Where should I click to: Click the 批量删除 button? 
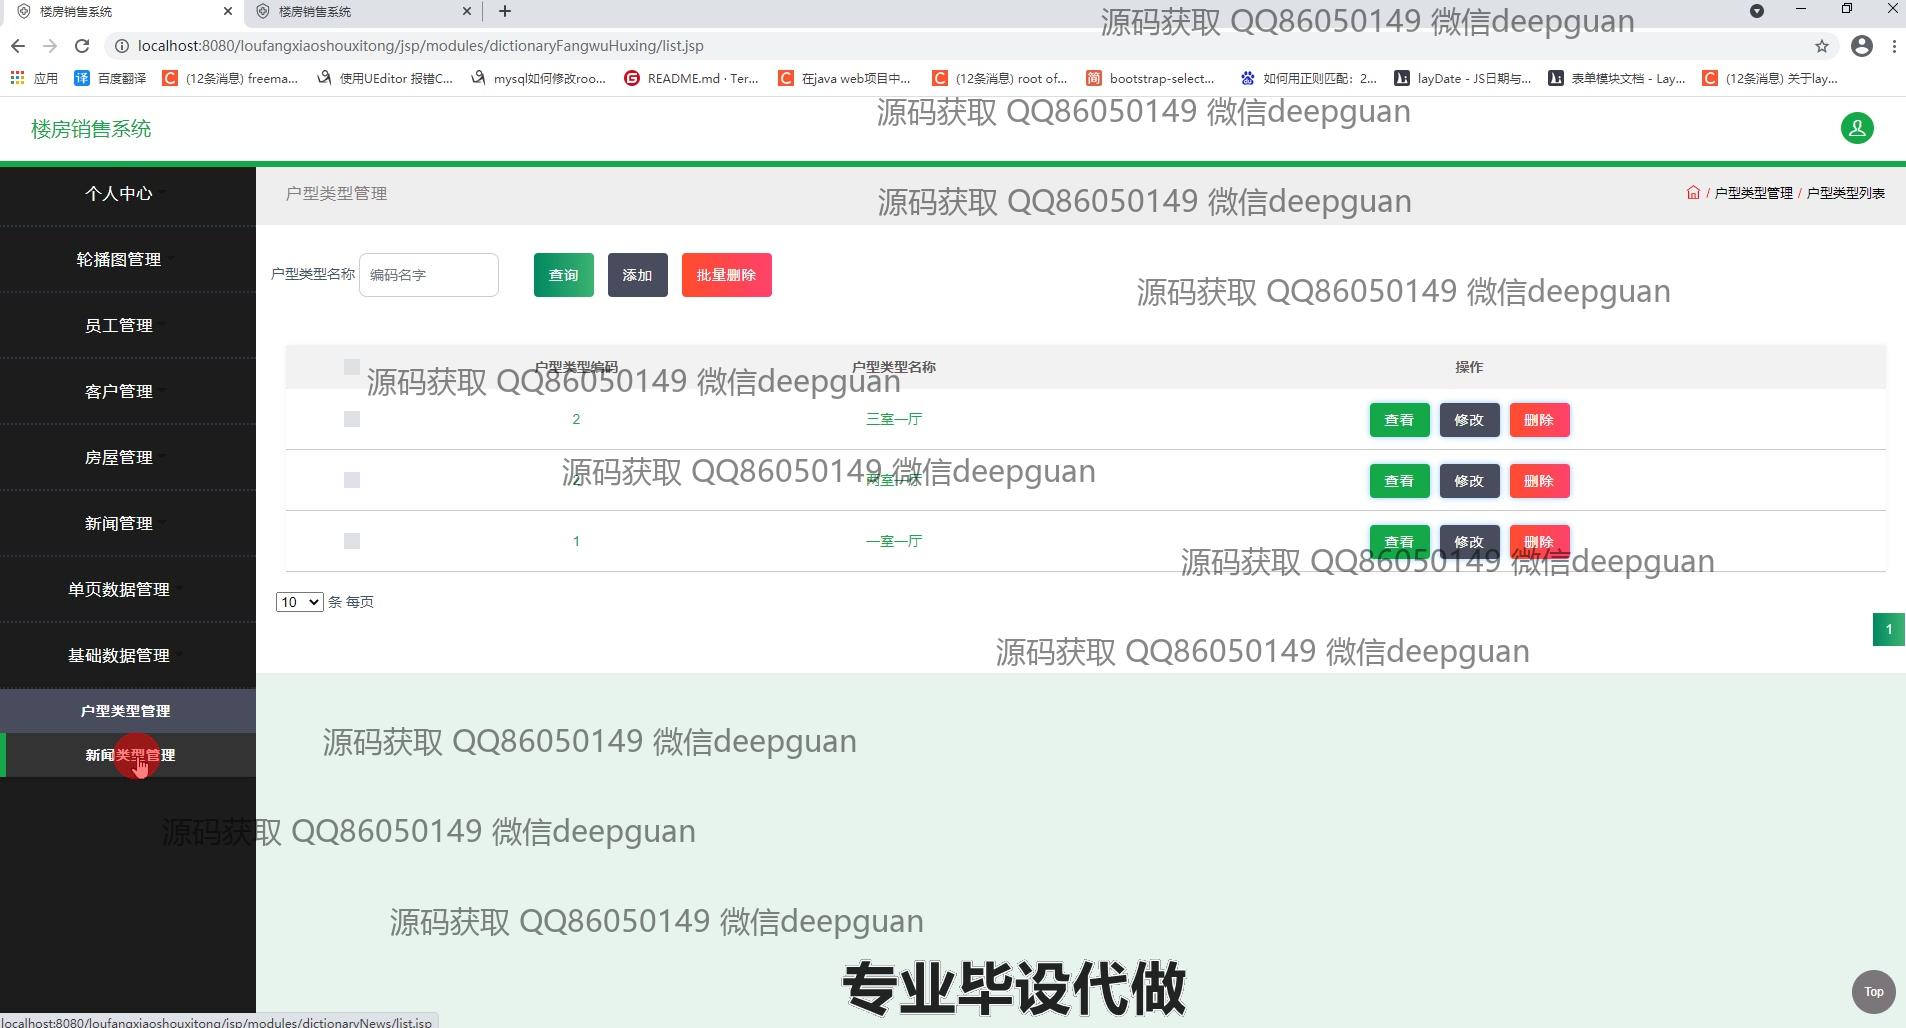726,275
